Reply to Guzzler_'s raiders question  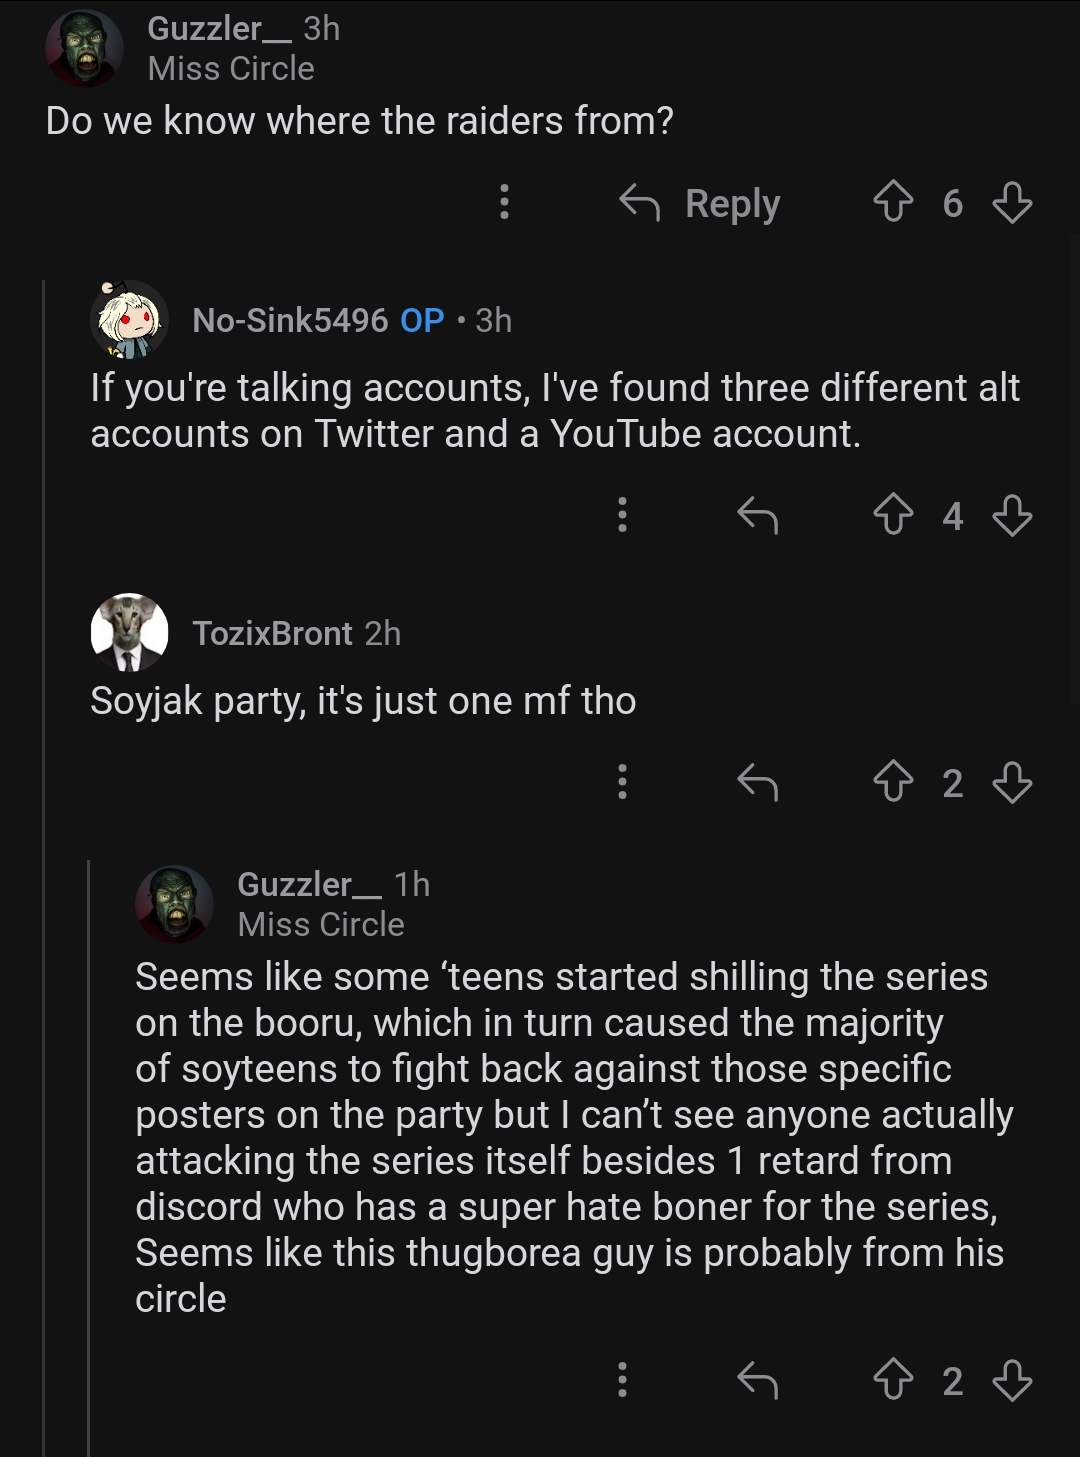click(700, 203)
